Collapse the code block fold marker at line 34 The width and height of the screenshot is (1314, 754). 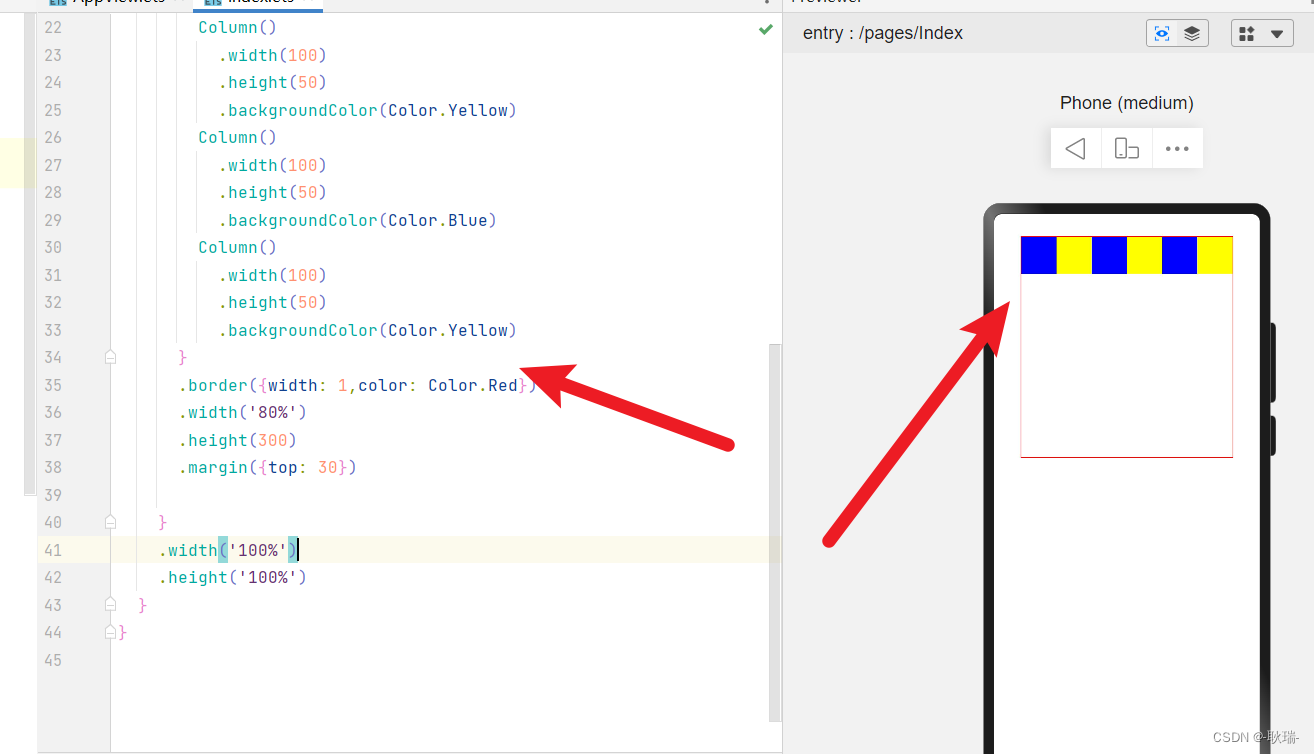tap(110, 357)
